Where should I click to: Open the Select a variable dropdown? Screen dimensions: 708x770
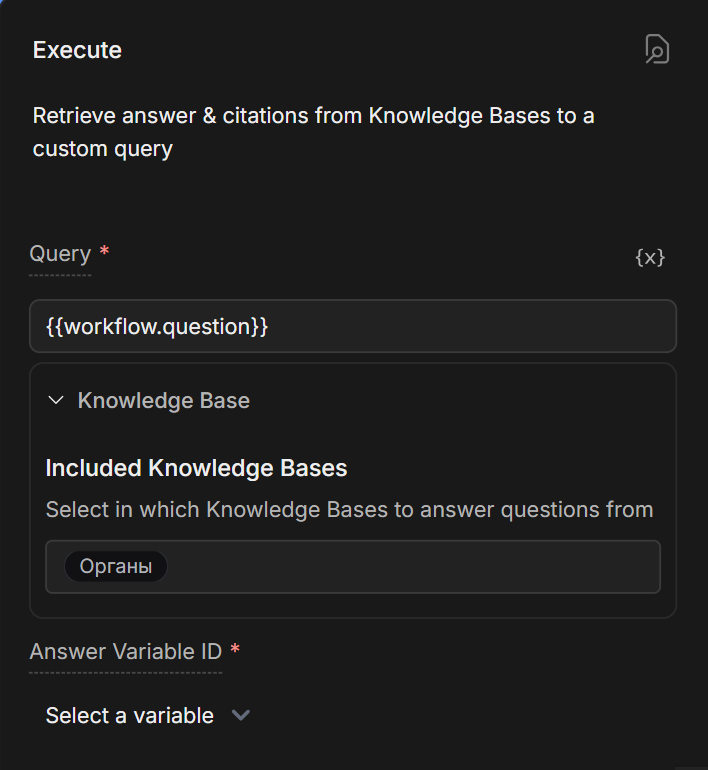point(148,716)
